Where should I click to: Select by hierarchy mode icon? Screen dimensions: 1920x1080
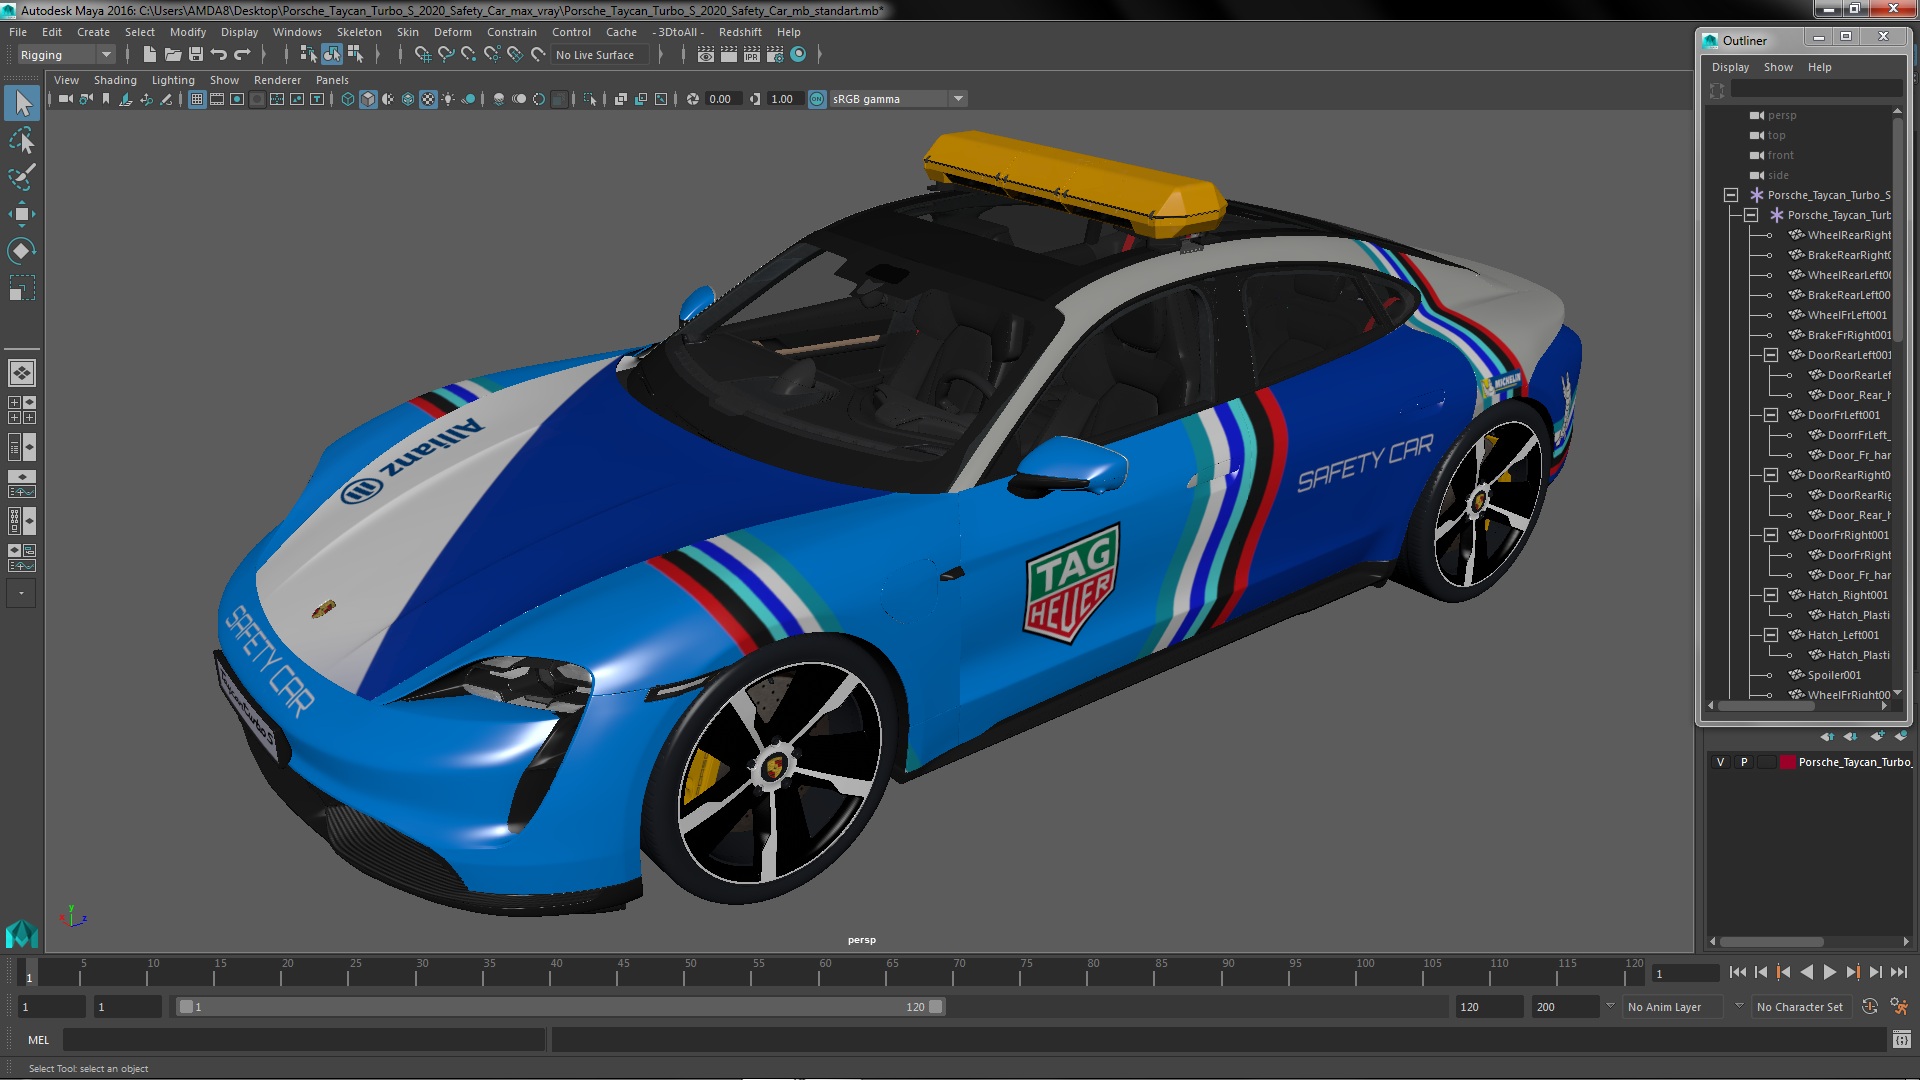coord(308,55)
